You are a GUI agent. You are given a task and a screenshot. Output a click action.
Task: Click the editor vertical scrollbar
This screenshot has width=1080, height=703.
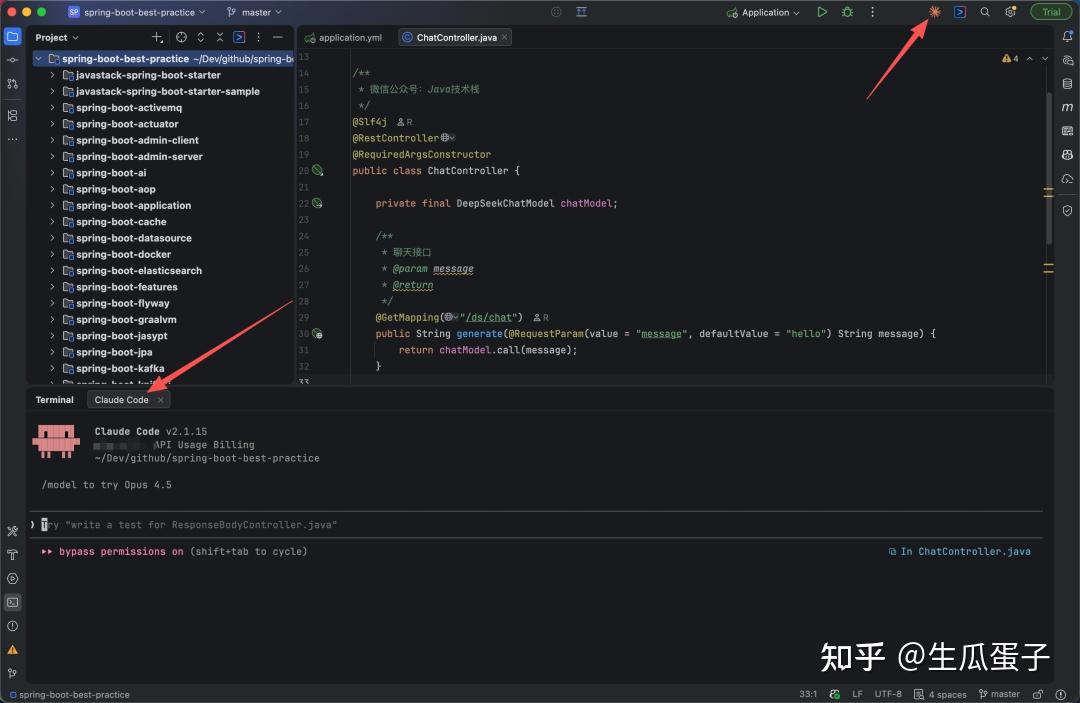point(1049,169)
